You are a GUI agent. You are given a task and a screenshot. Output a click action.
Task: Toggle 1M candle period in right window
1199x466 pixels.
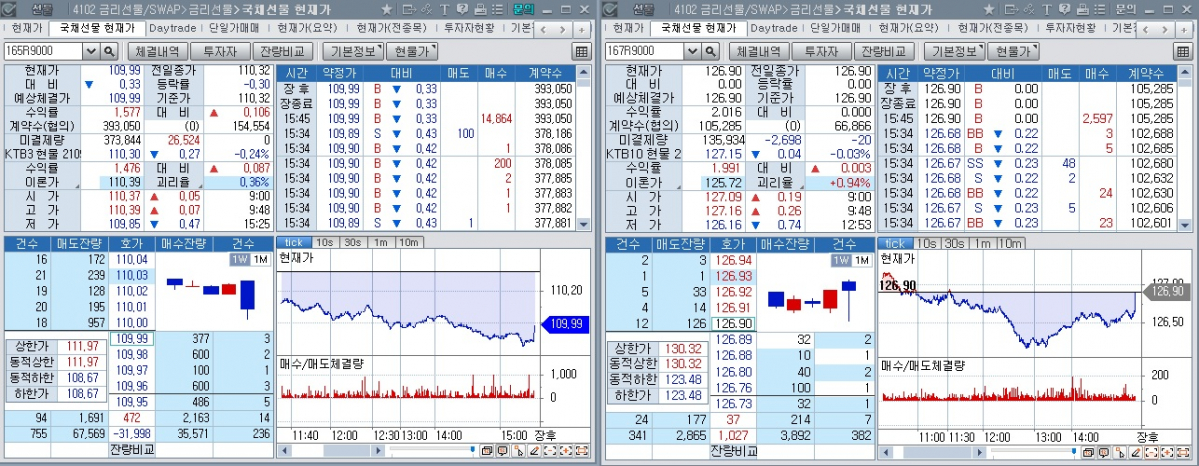point(861,260)
